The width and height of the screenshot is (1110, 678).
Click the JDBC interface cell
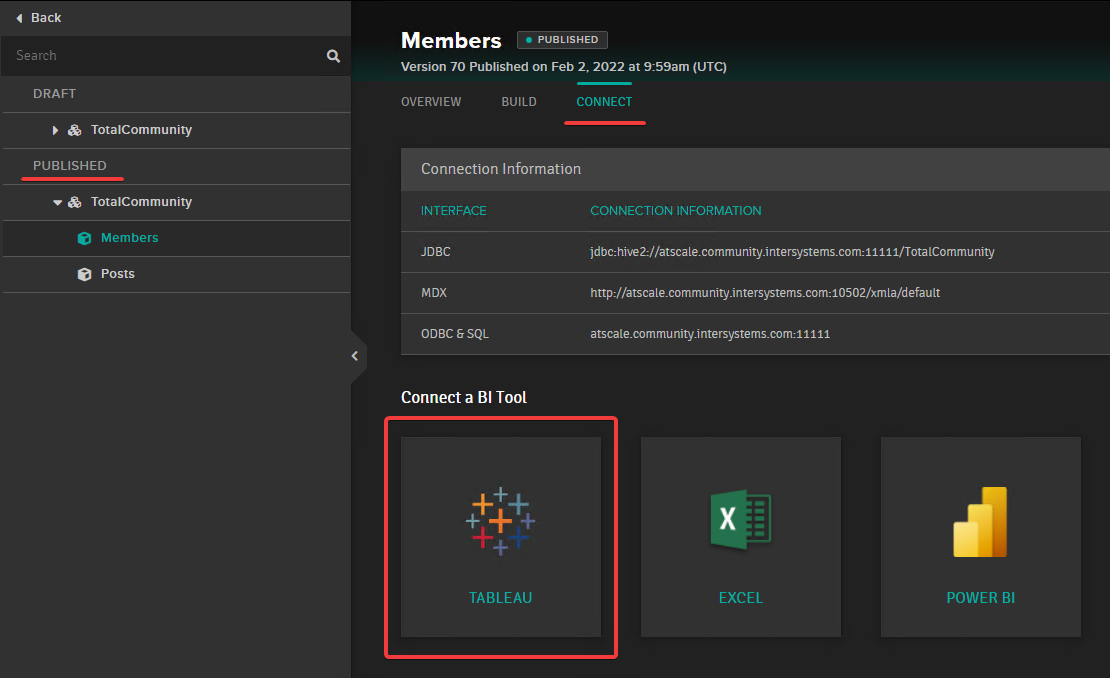(435, 252)
